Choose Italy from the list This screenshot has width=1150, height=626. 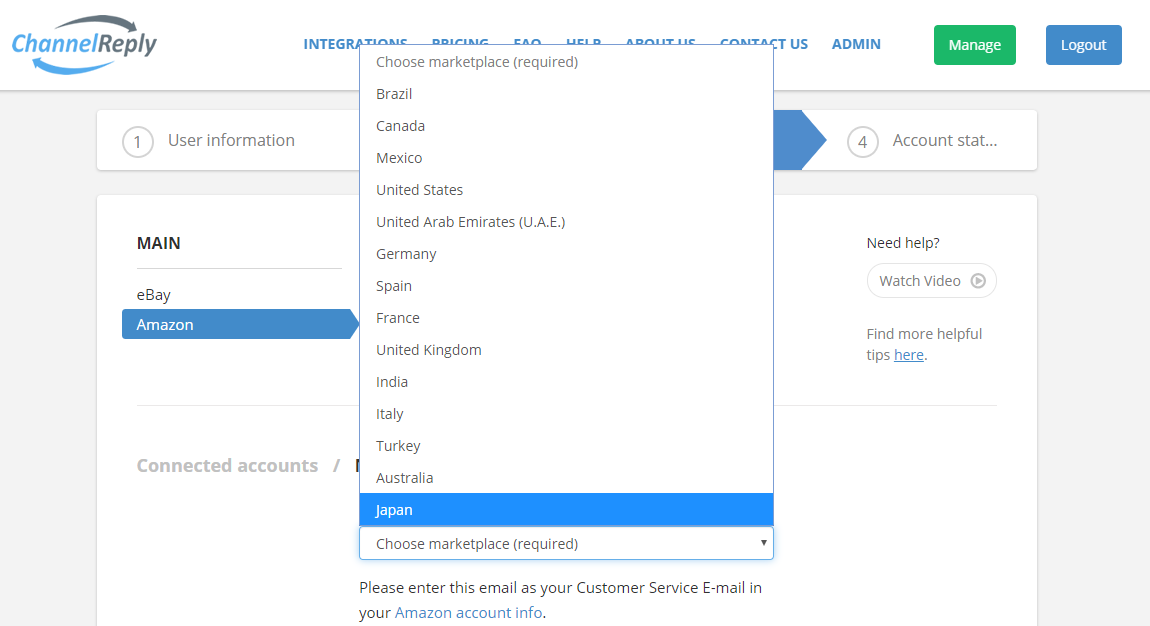[x=566, y=414]
